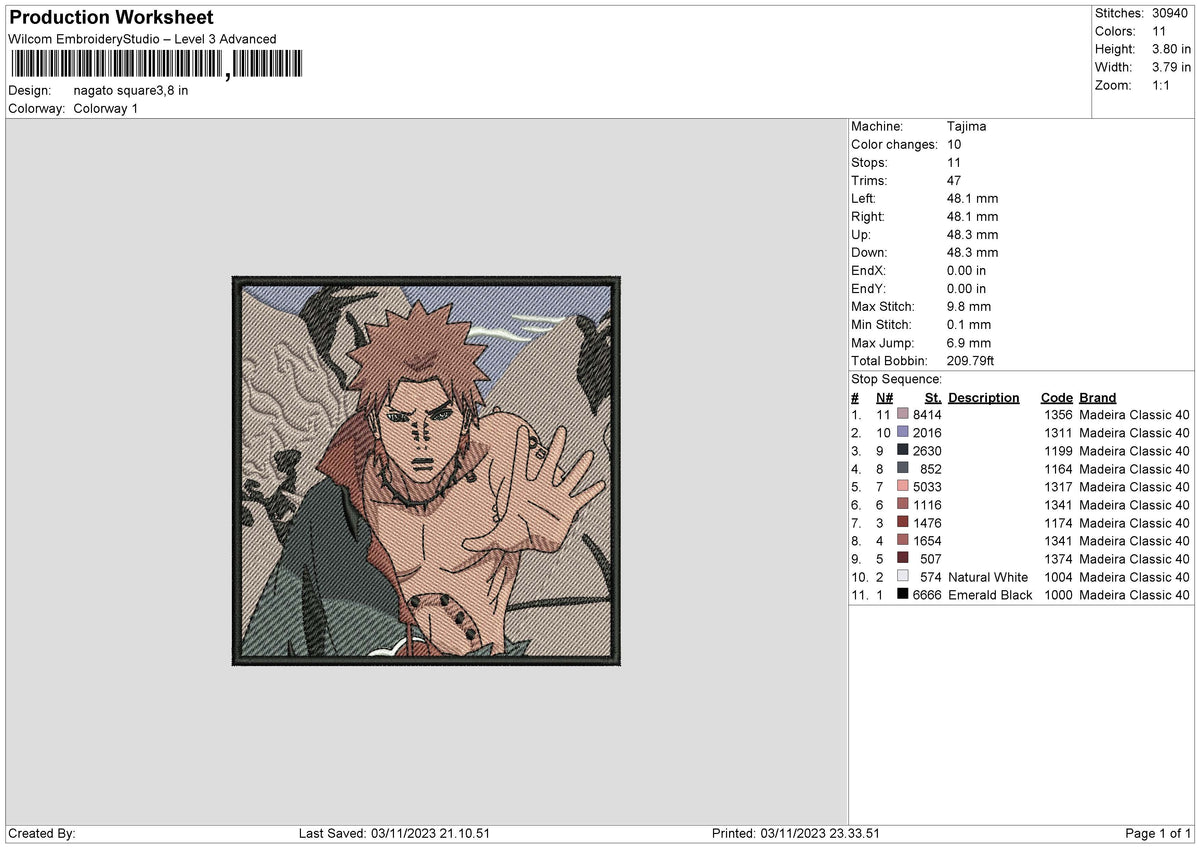The image size is (1200, 848).
Task: Click thread code 1164
Action: (x=1056, y=469)
